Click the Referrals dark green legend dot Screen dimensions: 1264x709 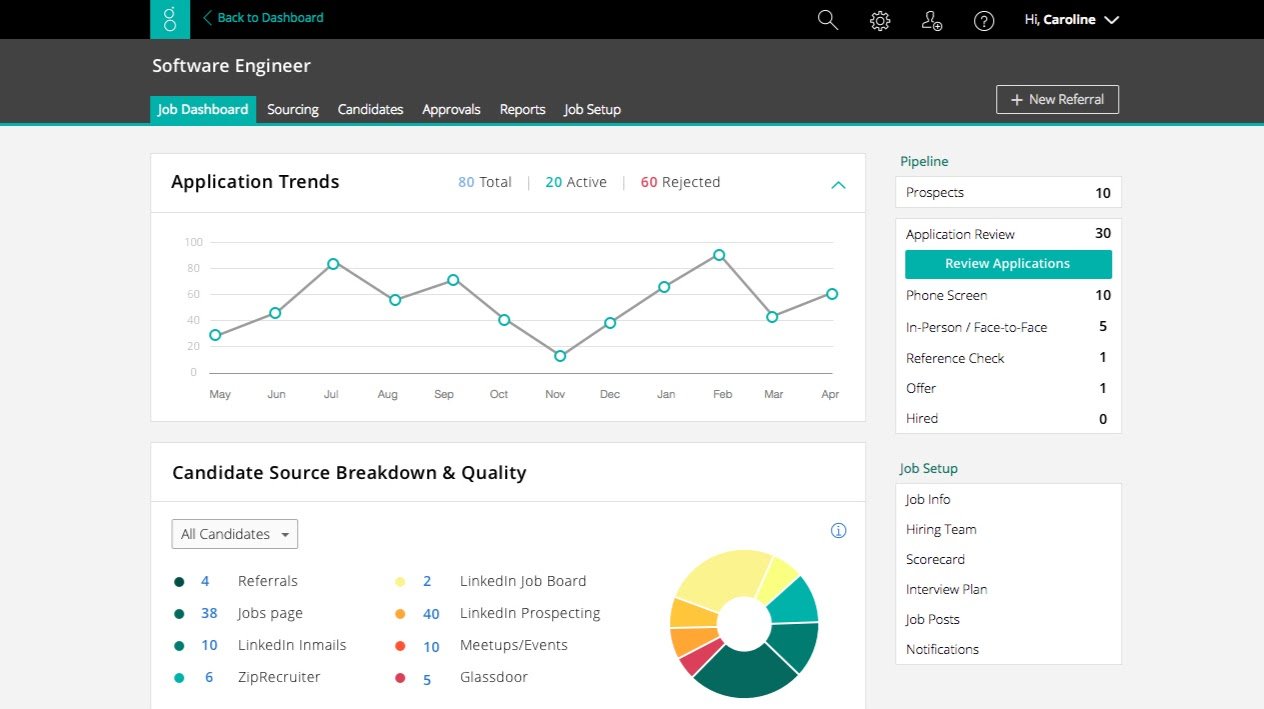pos(179,581)
